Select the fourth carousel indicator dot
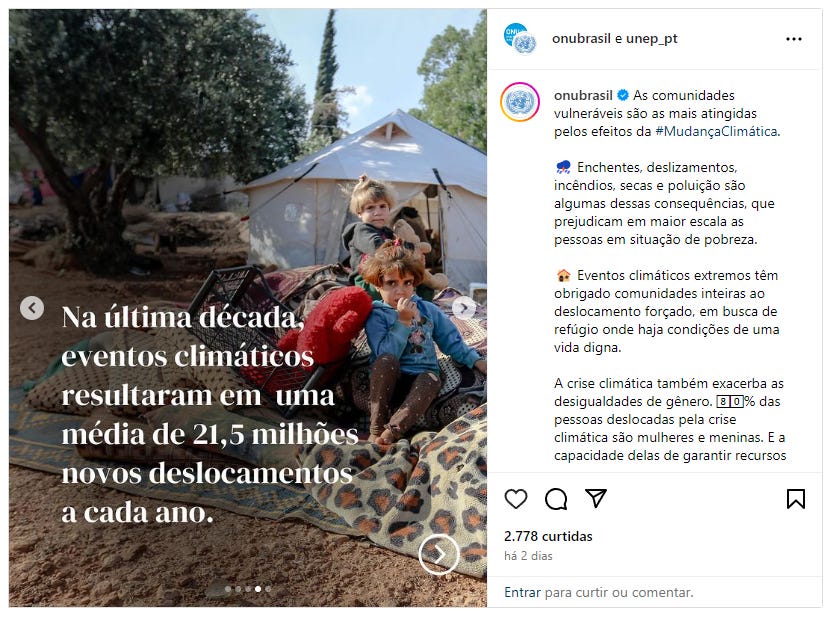Screen dimensions: 831x617 [x=258, y=589]
